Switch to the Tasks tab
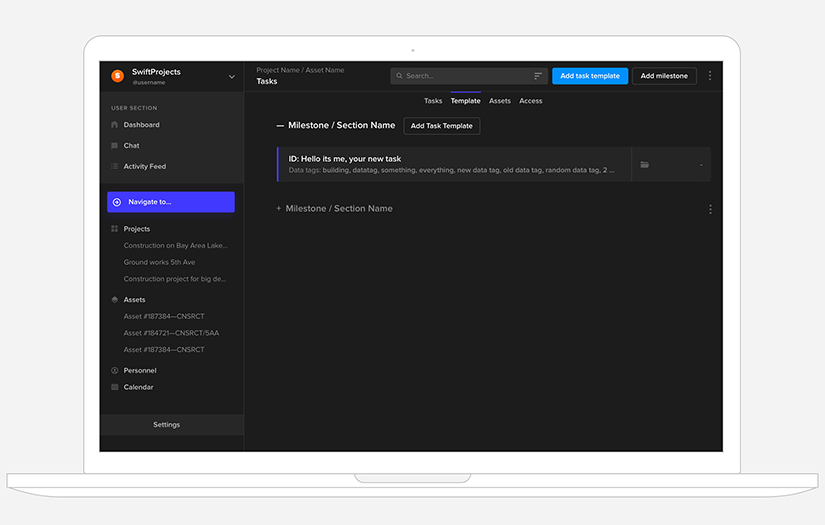Screen dimensions: 825x525 [x=433, y=101]
